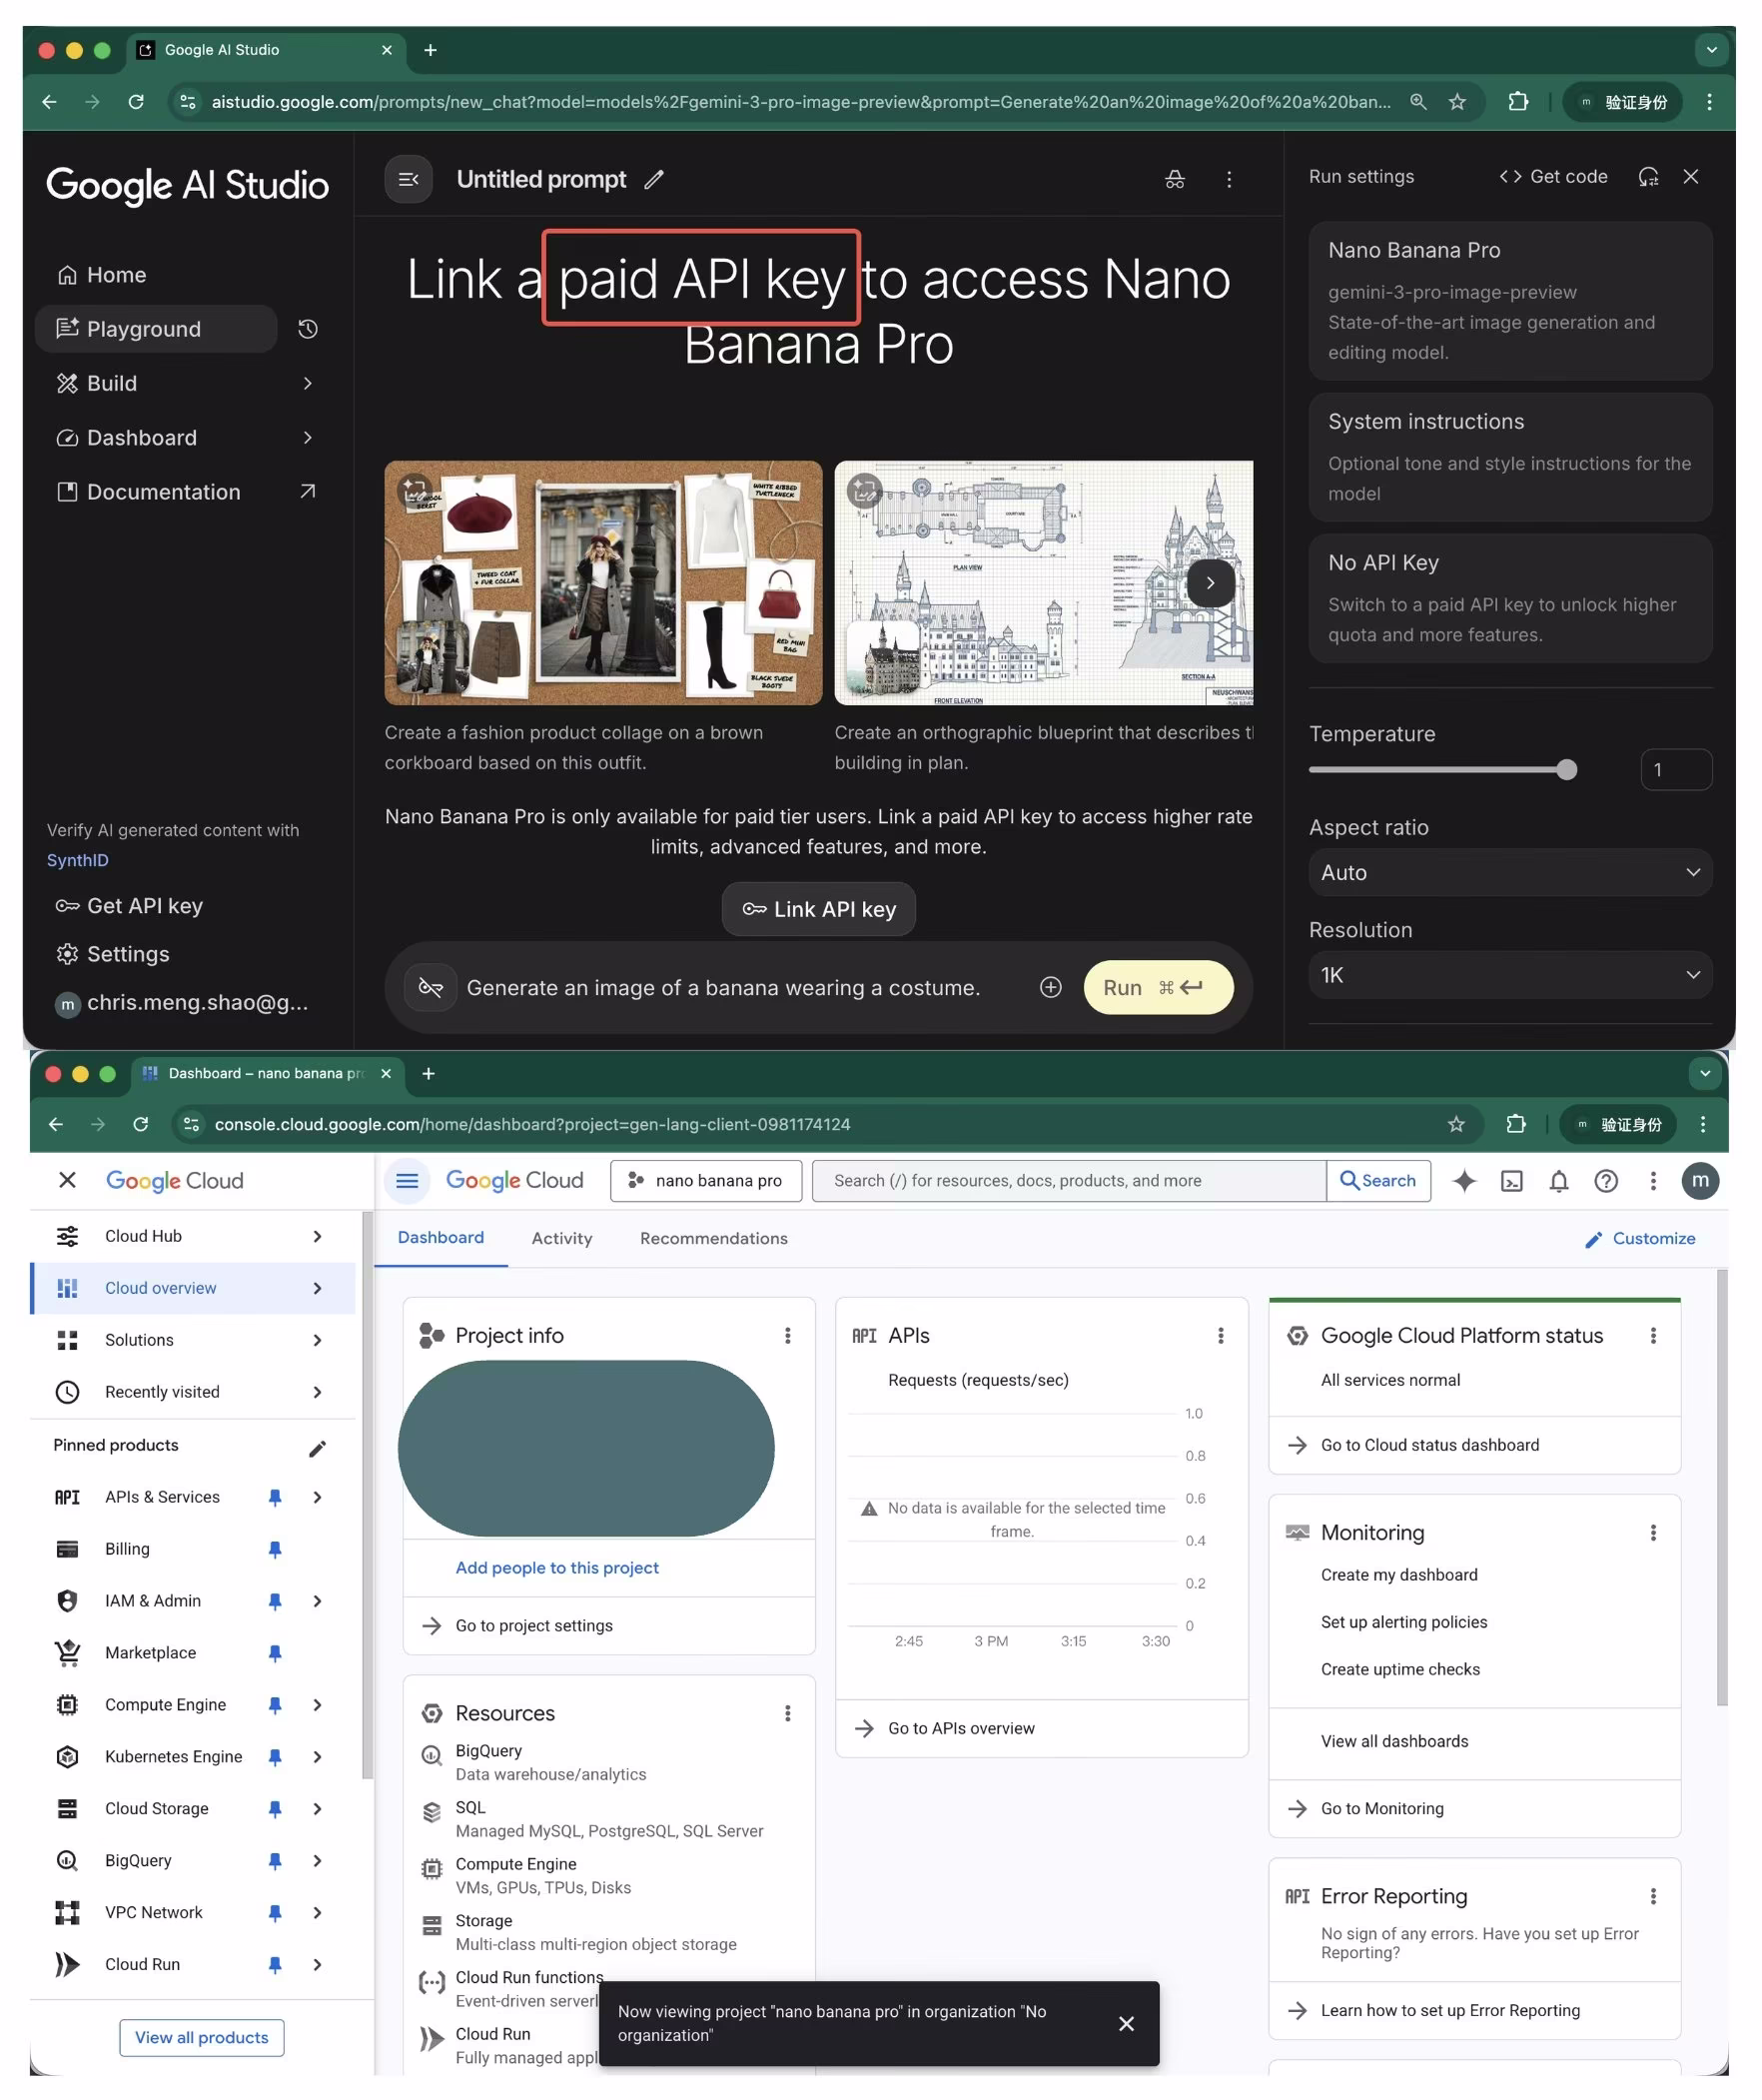Switch to the Recommendations tab

click(x=713, y=1238)
